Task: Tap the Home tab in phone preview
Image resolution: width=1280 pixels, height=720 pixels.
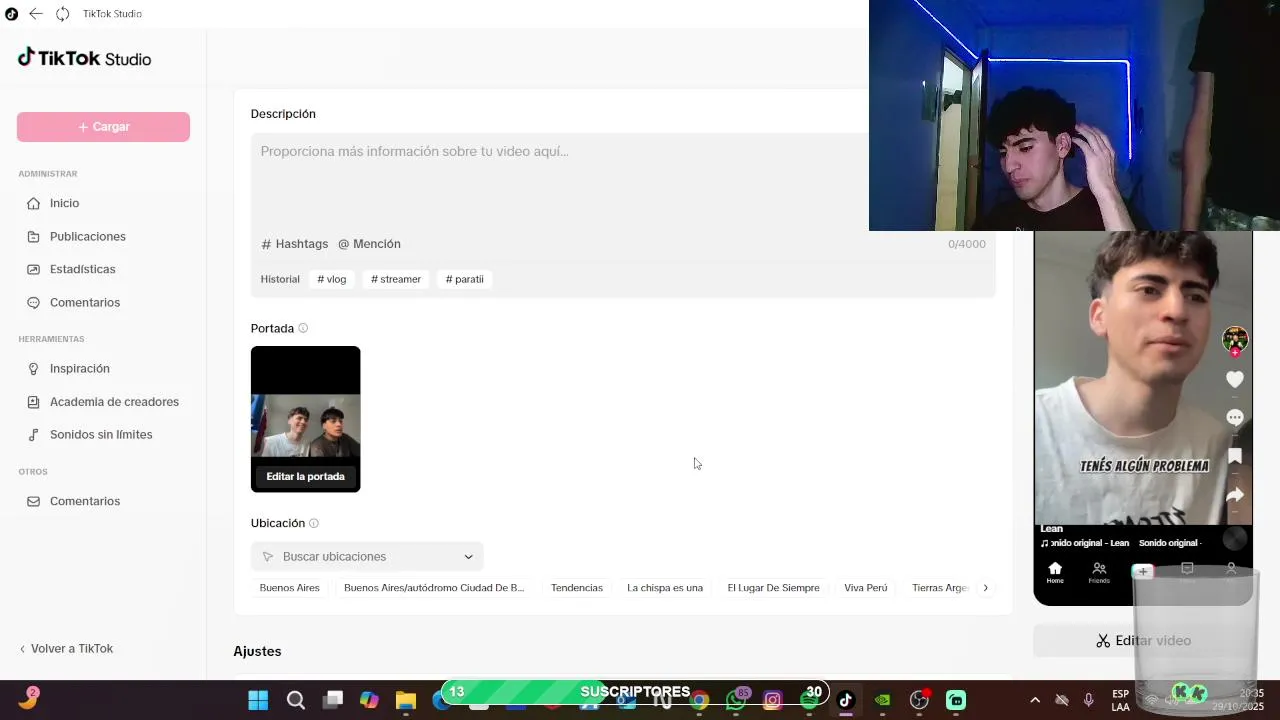Action: click(1055, 573)
